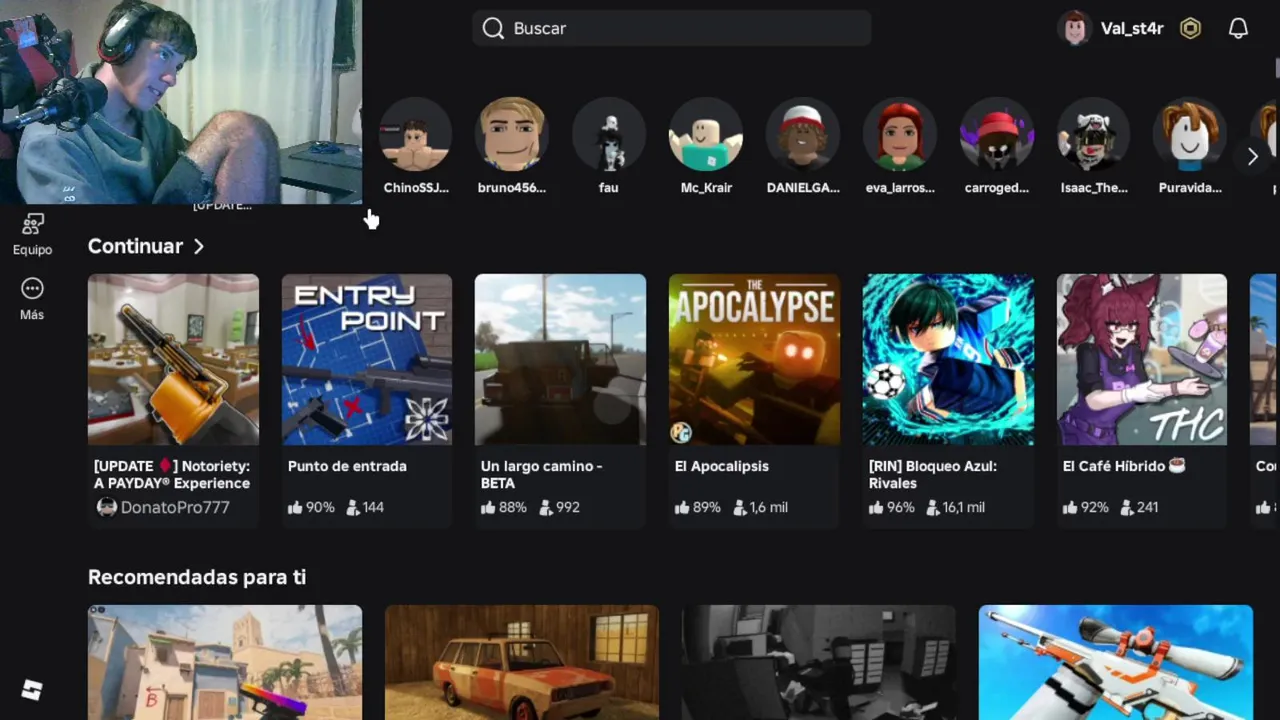Image resolution: width=1280 pixels, height=720 pixels.
Task: Click Punto de entrada title
Action: (347, 466)
